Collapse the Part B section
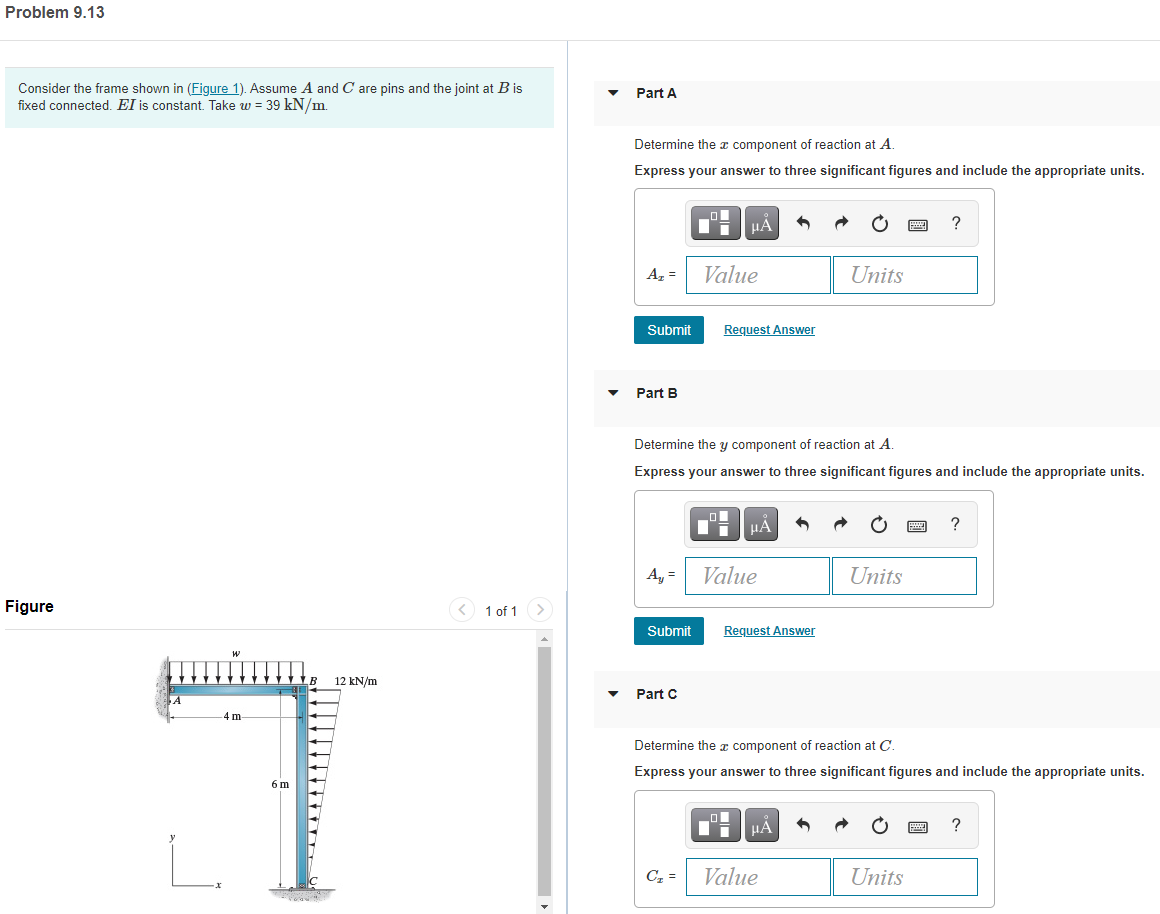 pyautogui.click(x=613, y=393)
